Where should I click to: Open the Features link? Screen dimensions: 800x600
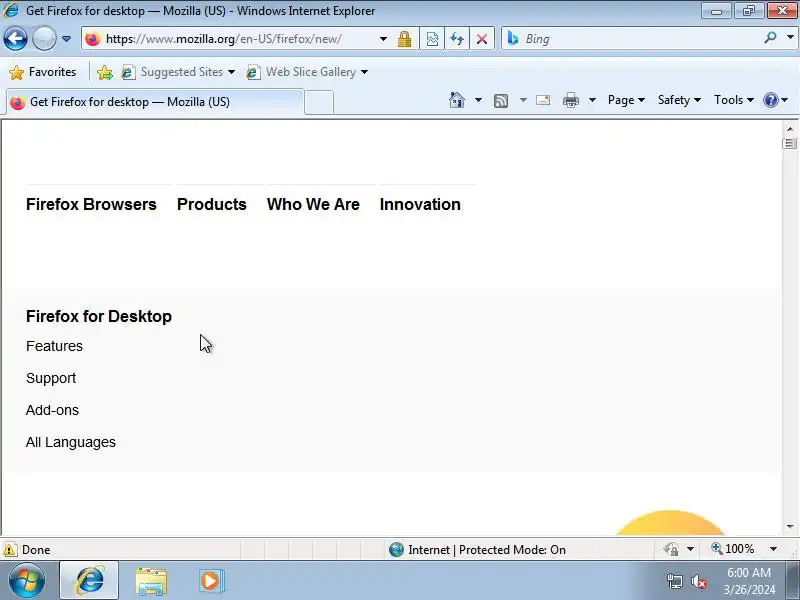[54, 346]
